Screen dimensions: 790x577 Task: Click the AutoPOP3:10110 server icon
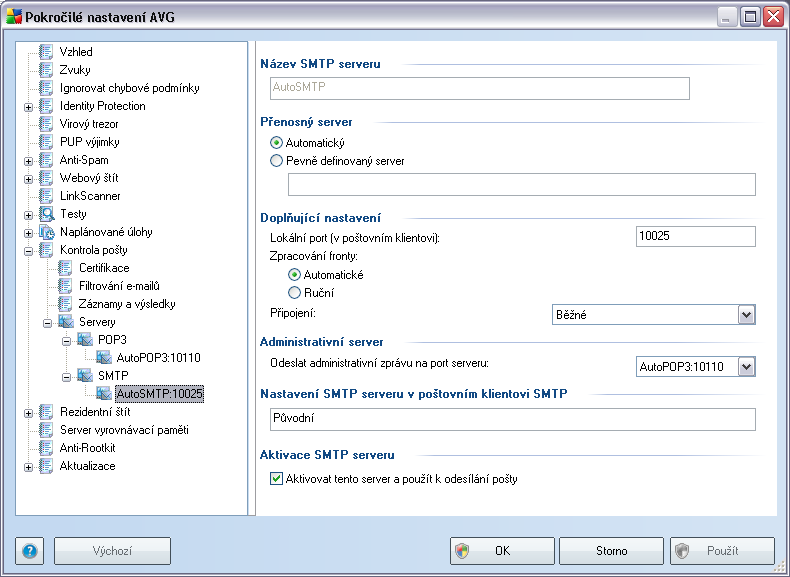(x=104, y=358)
